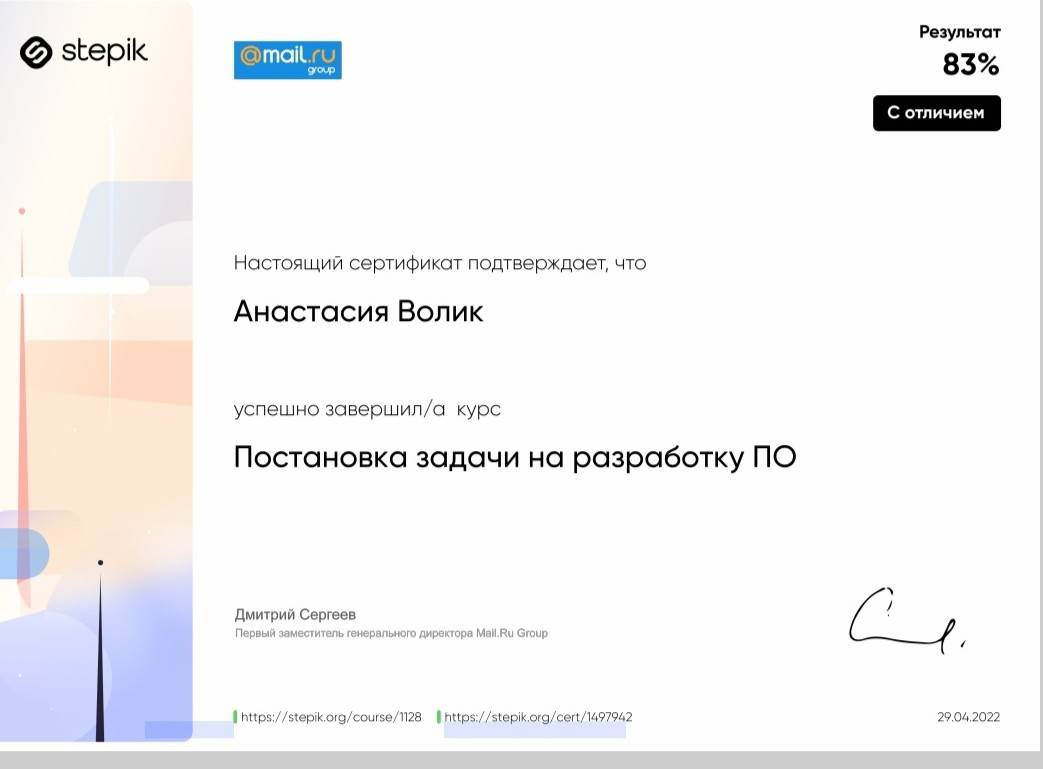The width and height of the screenshot is (1043, 769).
Task: Click the white horizontal pill in the artwork
Action: [78, 286]
